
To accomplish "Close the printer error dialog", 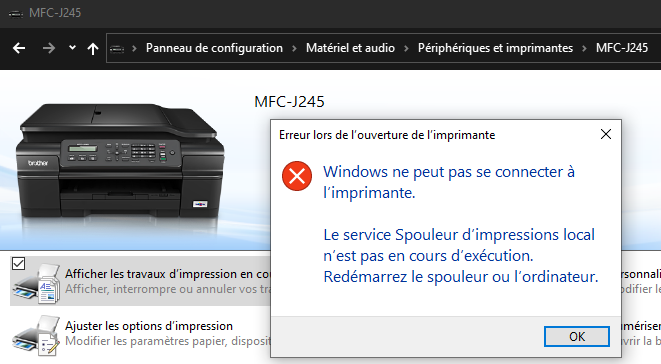I will pyautogui.click(x=606, y=134).
